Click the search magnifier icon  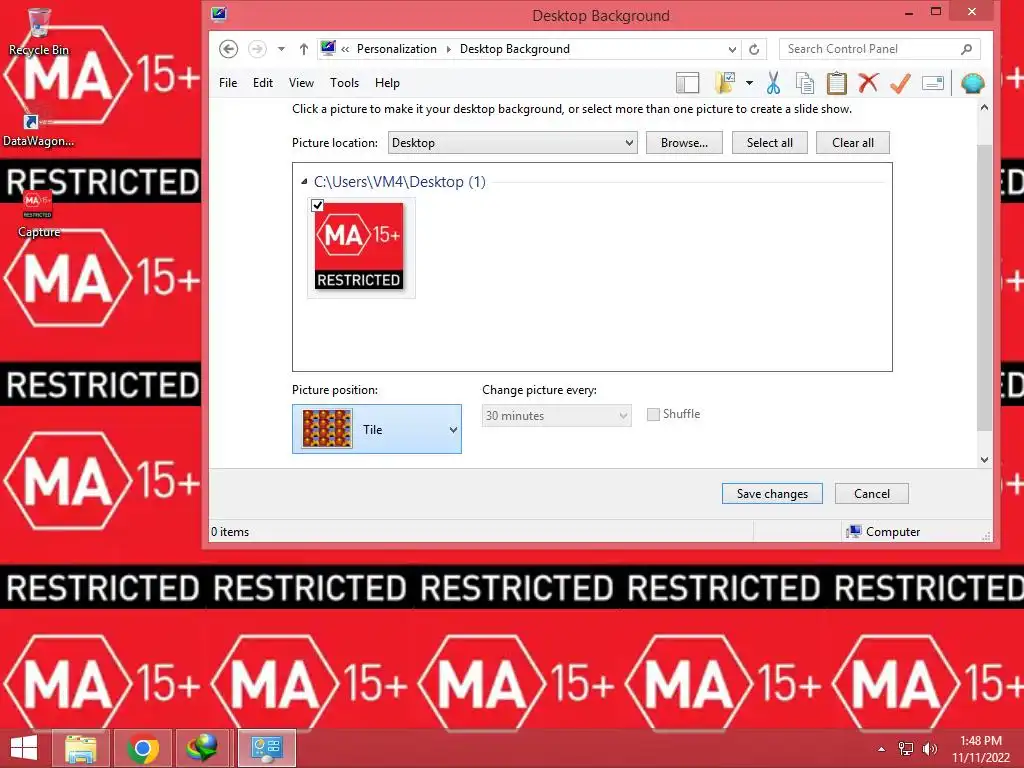967,49
